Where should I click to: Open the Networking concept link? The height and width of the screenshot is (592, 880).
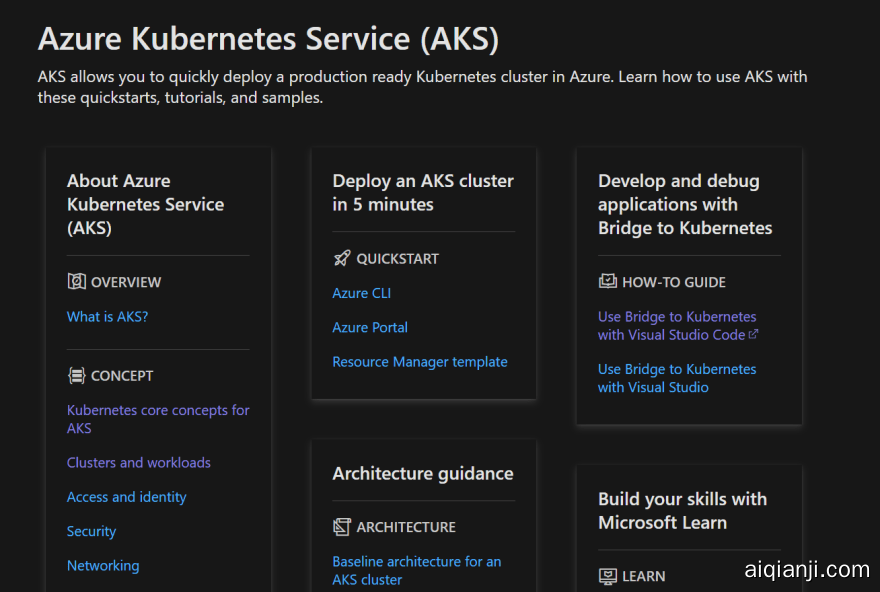(x=103, y=566)
